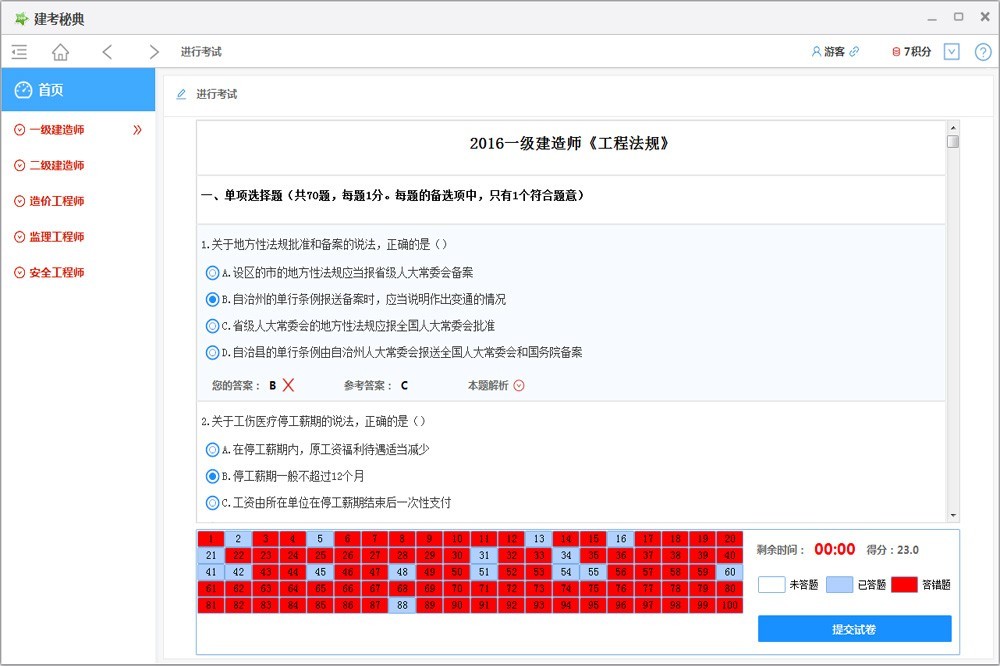The height and width of the screenshot is (666, 1000).
Task: Click the 游客 guest user icon
Action: click(x=818, y=51)
